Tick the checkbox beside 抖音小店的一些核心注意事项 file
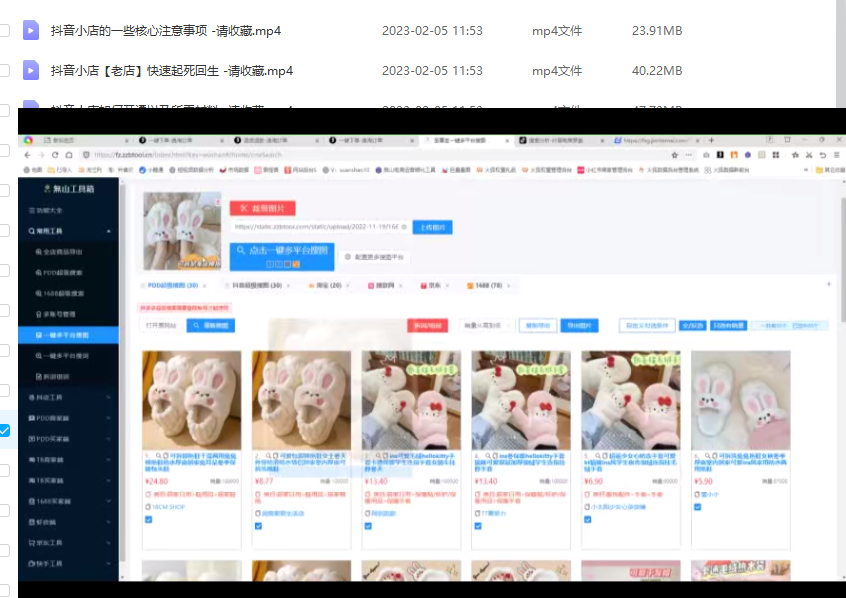 [x=4, y=31]
